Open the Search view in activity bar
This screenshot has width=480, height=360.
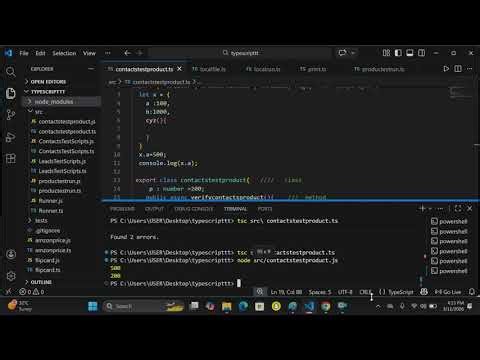click(x=11, y=72)
